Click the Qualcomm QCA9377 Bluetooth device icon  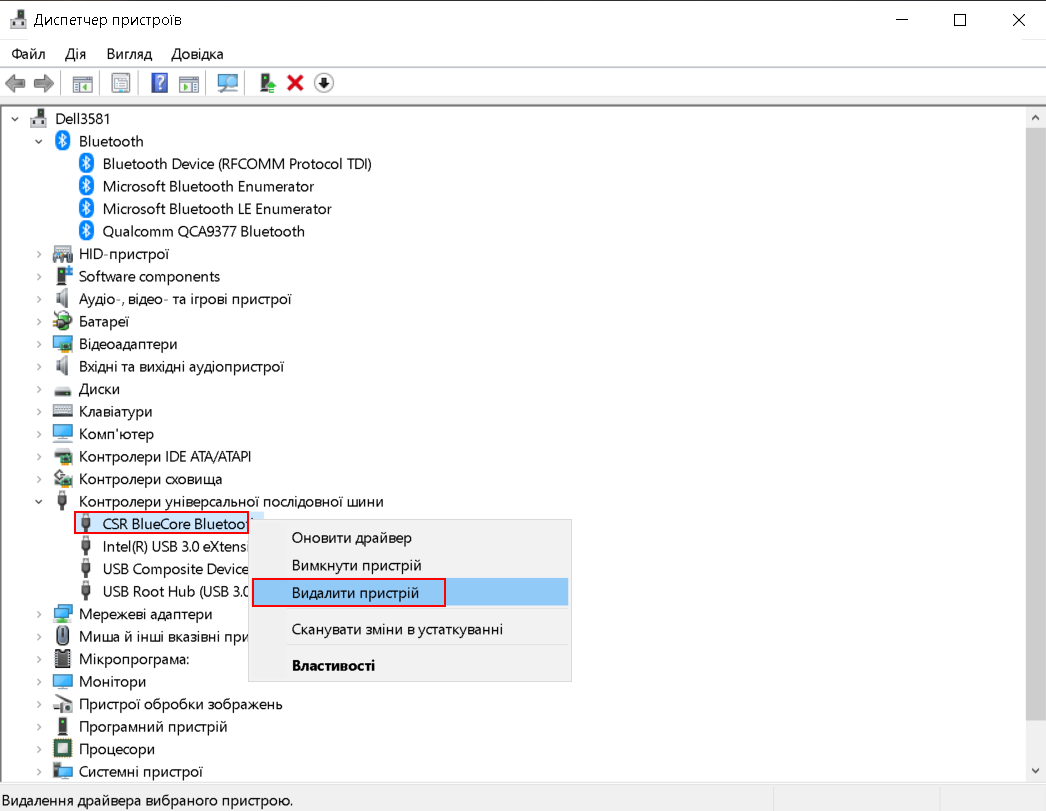(86, 231)
